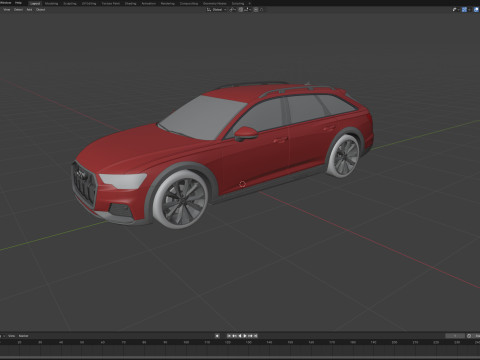Jump to the previous keyframe
This screenshot has width=480, height=360.
234,336
